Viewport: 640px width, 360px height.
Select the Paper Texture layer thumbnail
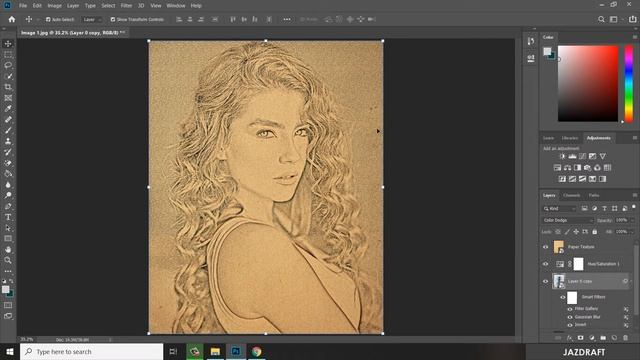point(558,247)
